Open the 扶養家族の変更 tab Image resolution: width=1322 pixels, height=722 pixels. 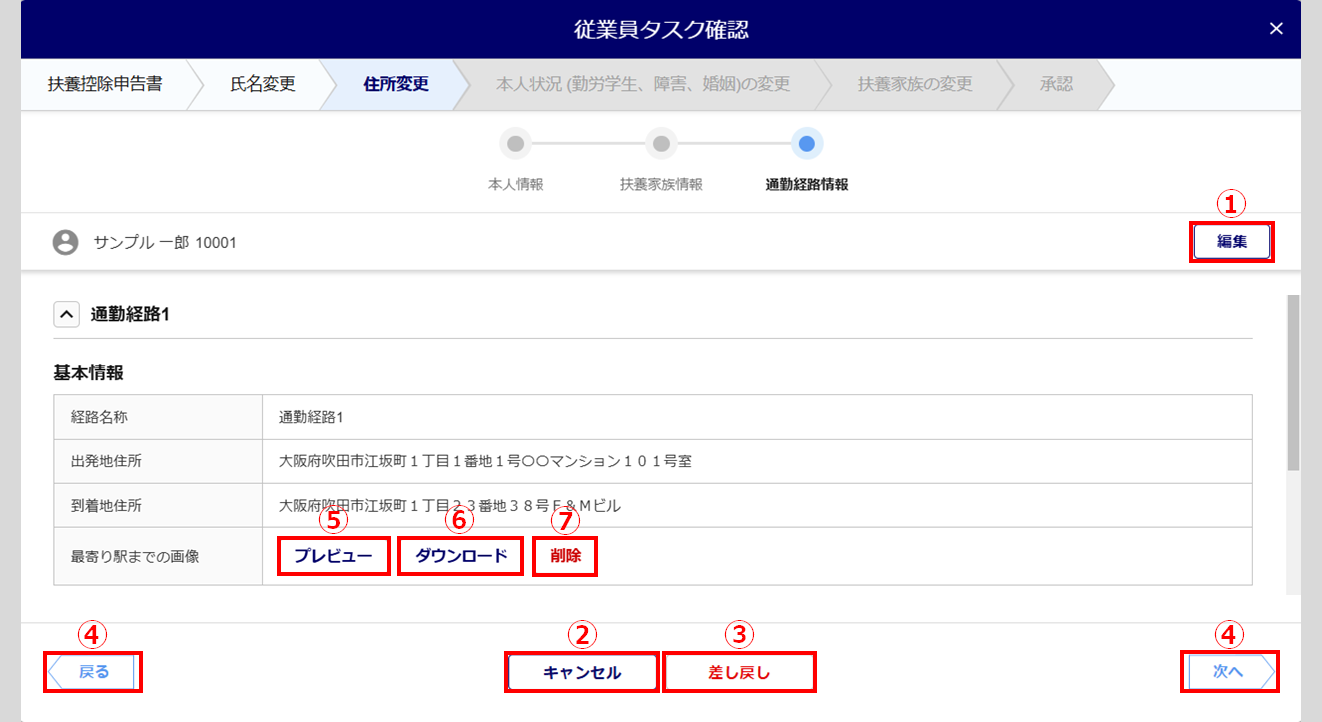click(914, 84)
